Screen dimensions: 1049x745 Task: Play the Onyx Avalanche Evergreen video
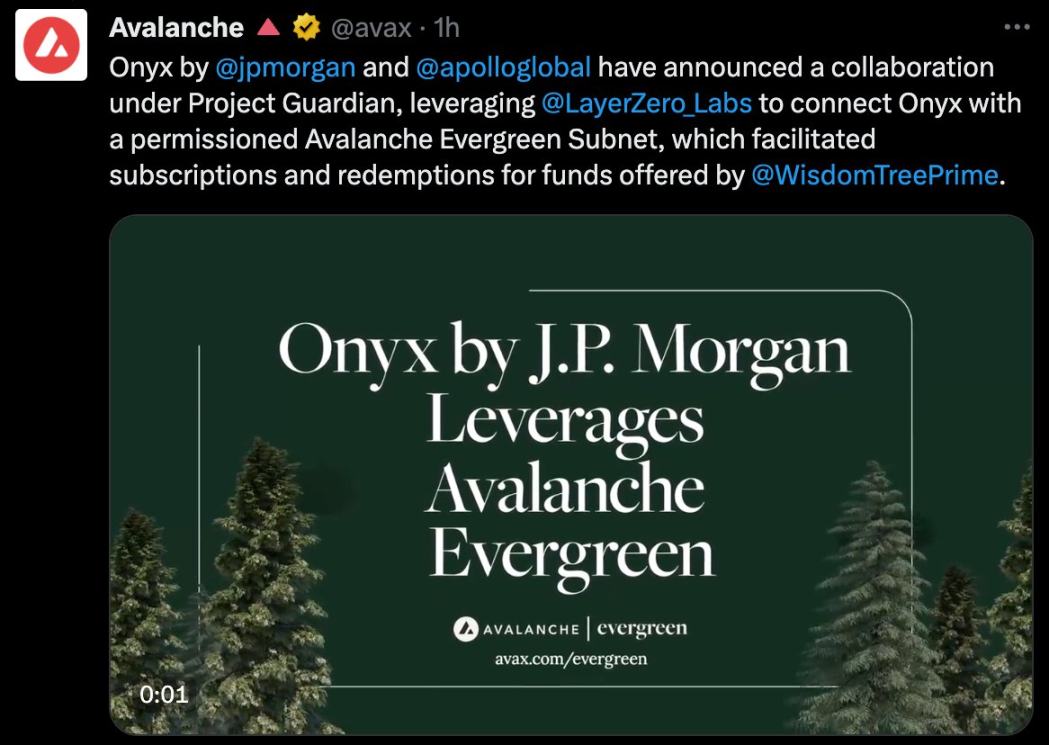click(x=571, y=475)
